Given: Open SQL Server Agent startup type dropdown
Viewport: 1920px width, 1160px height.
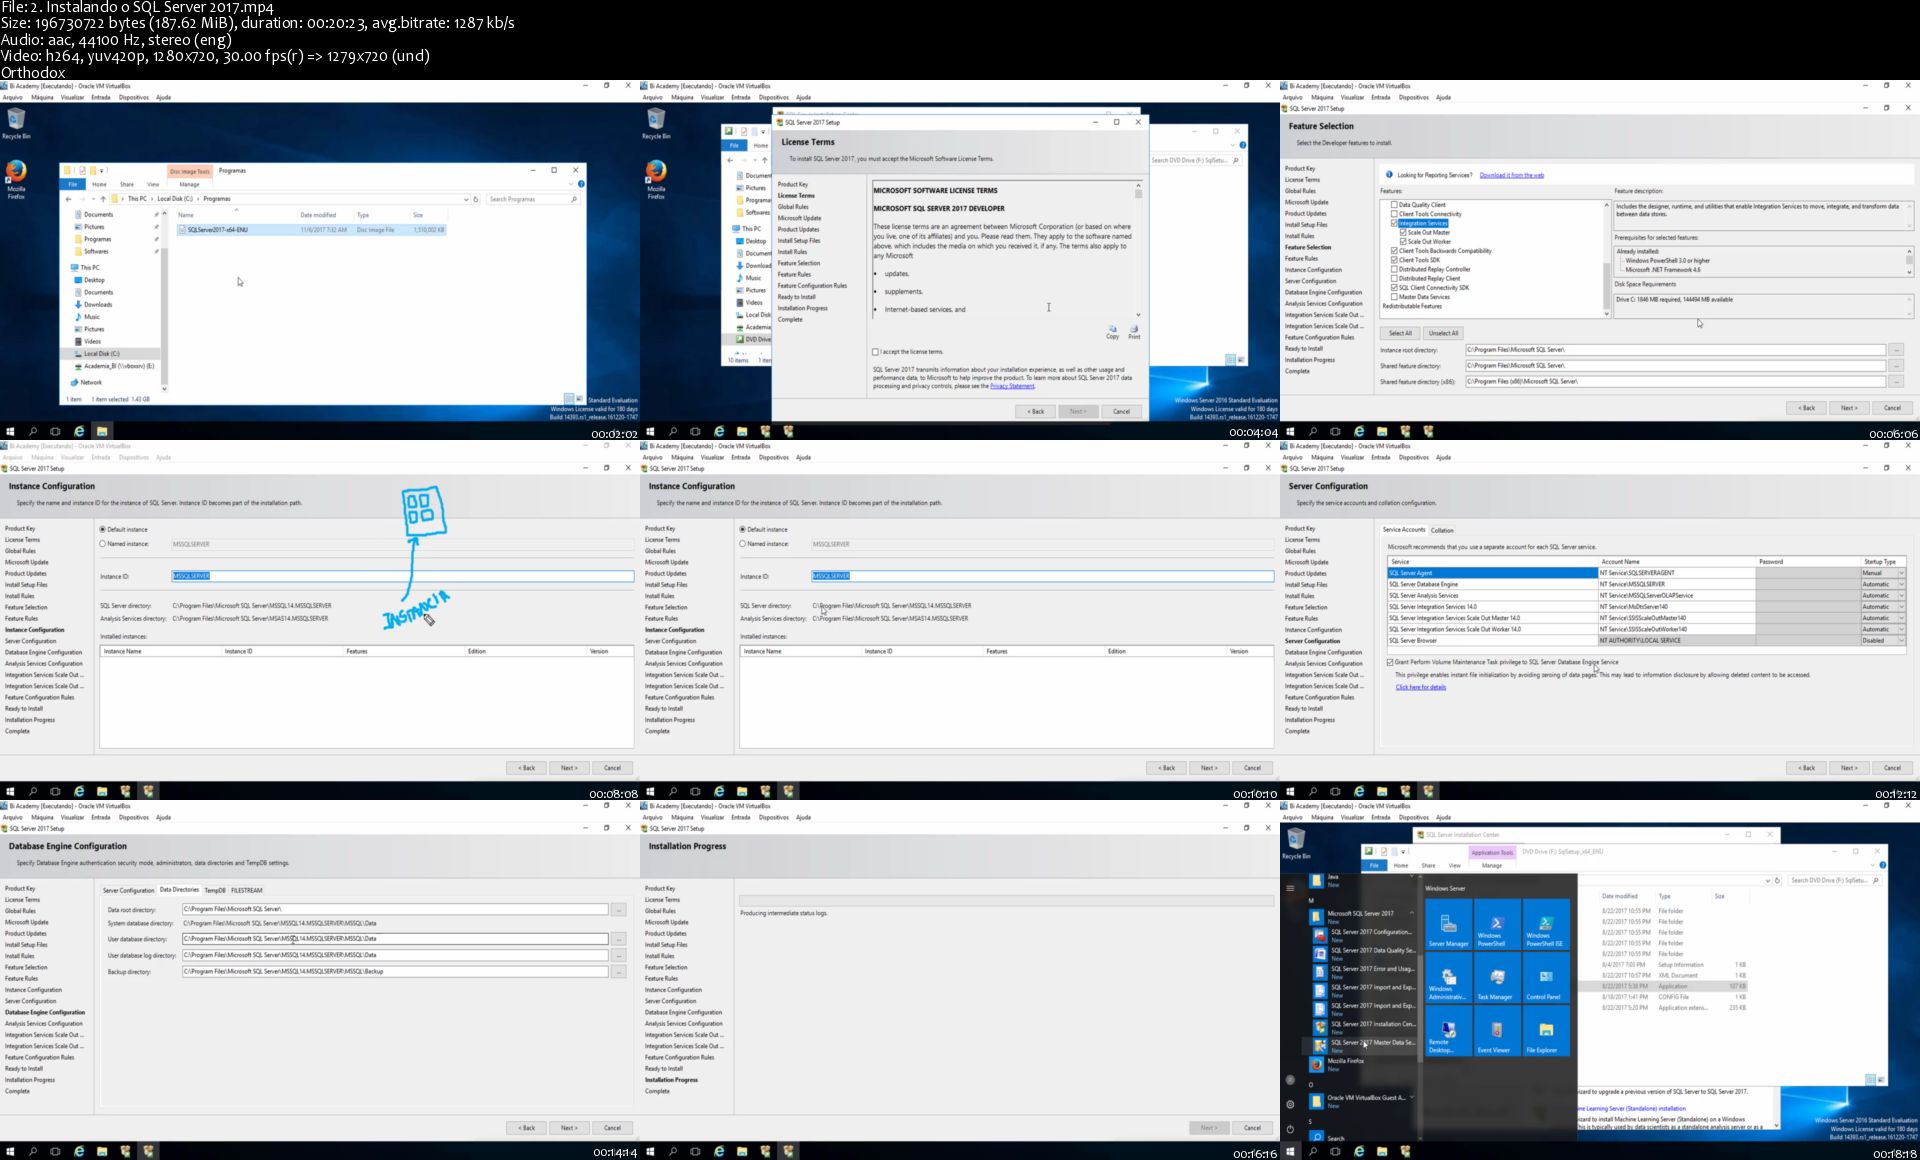Looking at the screenshot, I should point(1901,573).
